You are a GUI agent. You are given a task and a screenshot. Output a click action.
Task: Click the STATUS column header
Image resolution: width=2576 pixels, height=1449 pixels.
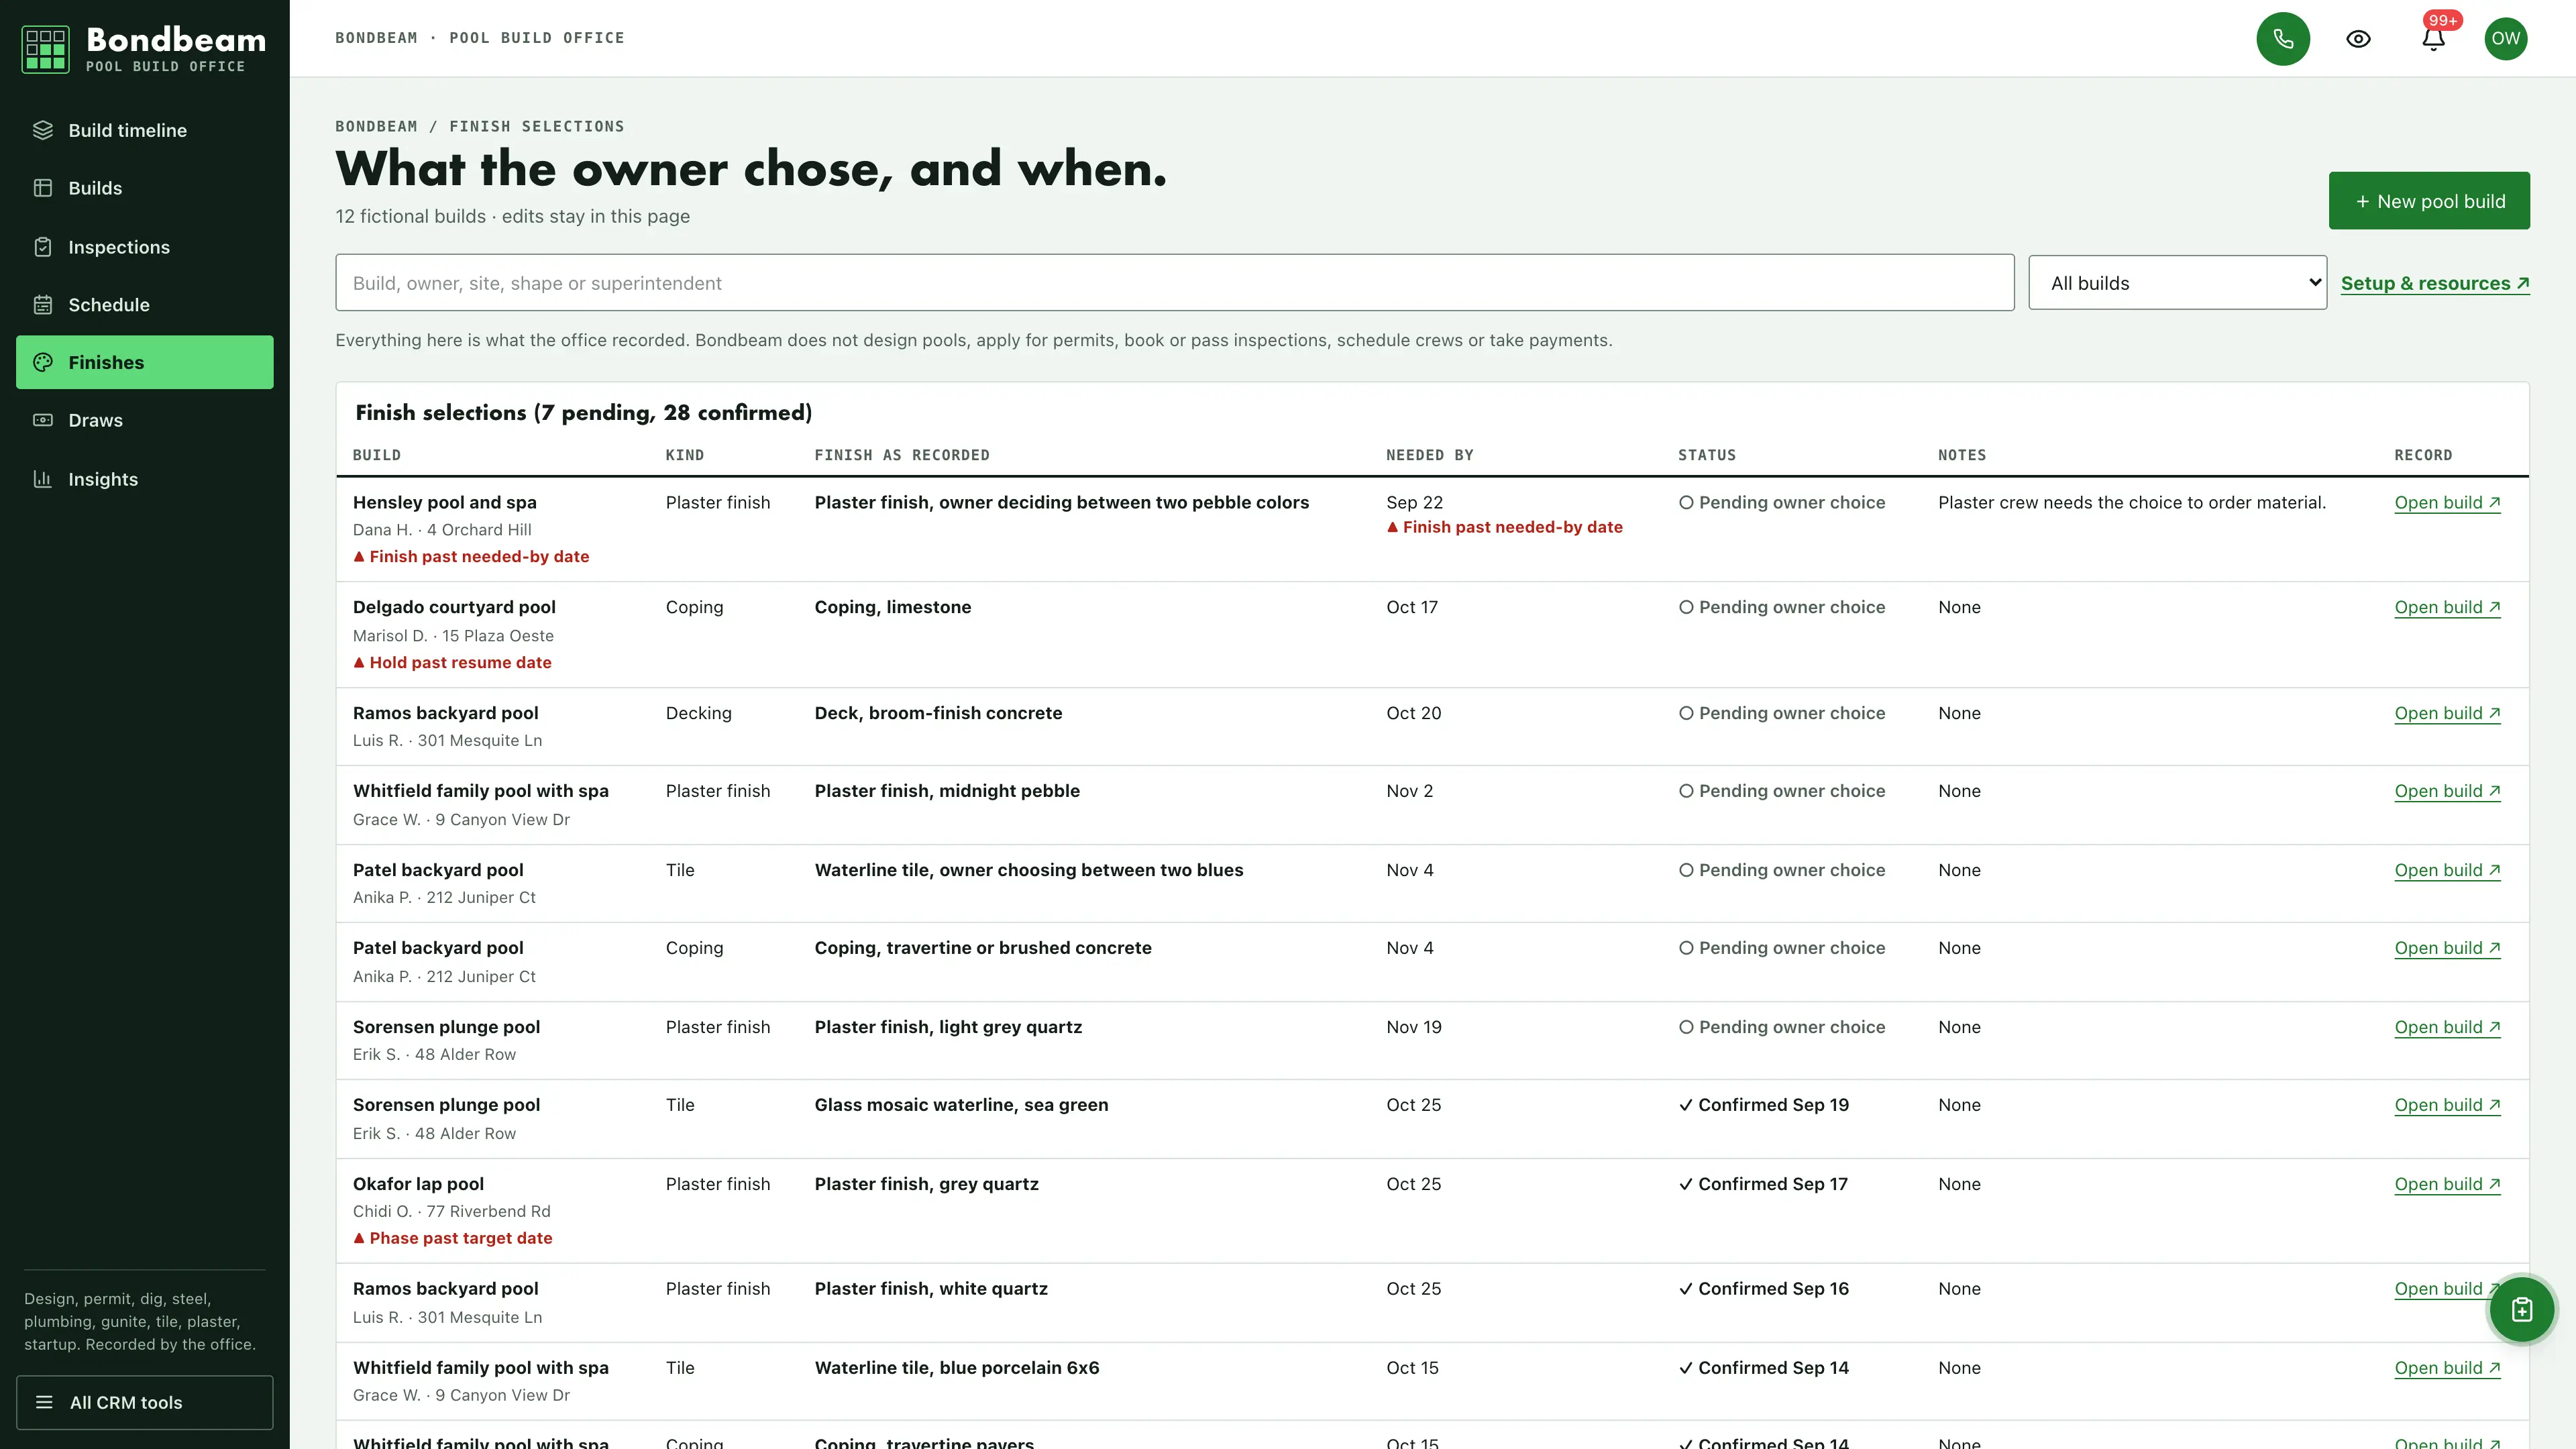tap(1707, 455)
